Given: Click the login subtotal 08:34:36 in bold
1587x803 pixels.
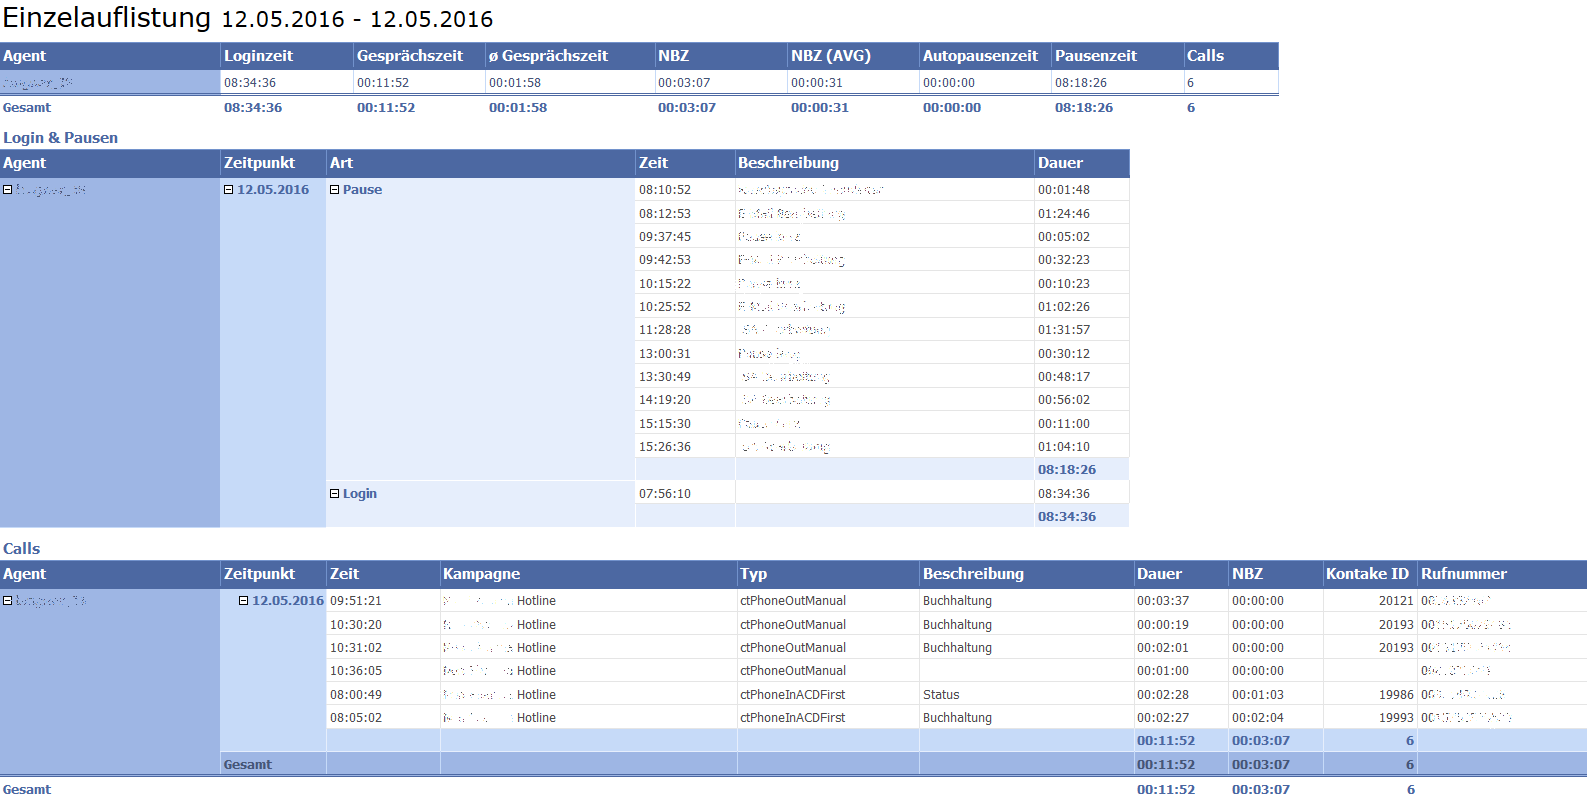Looking at the screenshot, I should click(1067, 517).
